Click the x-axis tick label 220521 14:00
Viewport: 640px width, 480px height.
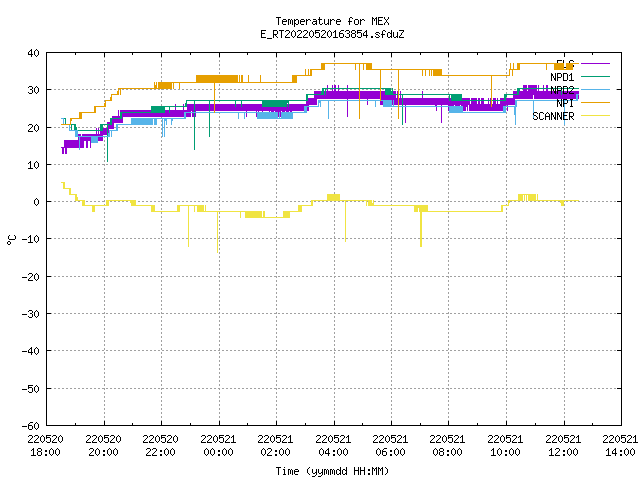(620, 446)
